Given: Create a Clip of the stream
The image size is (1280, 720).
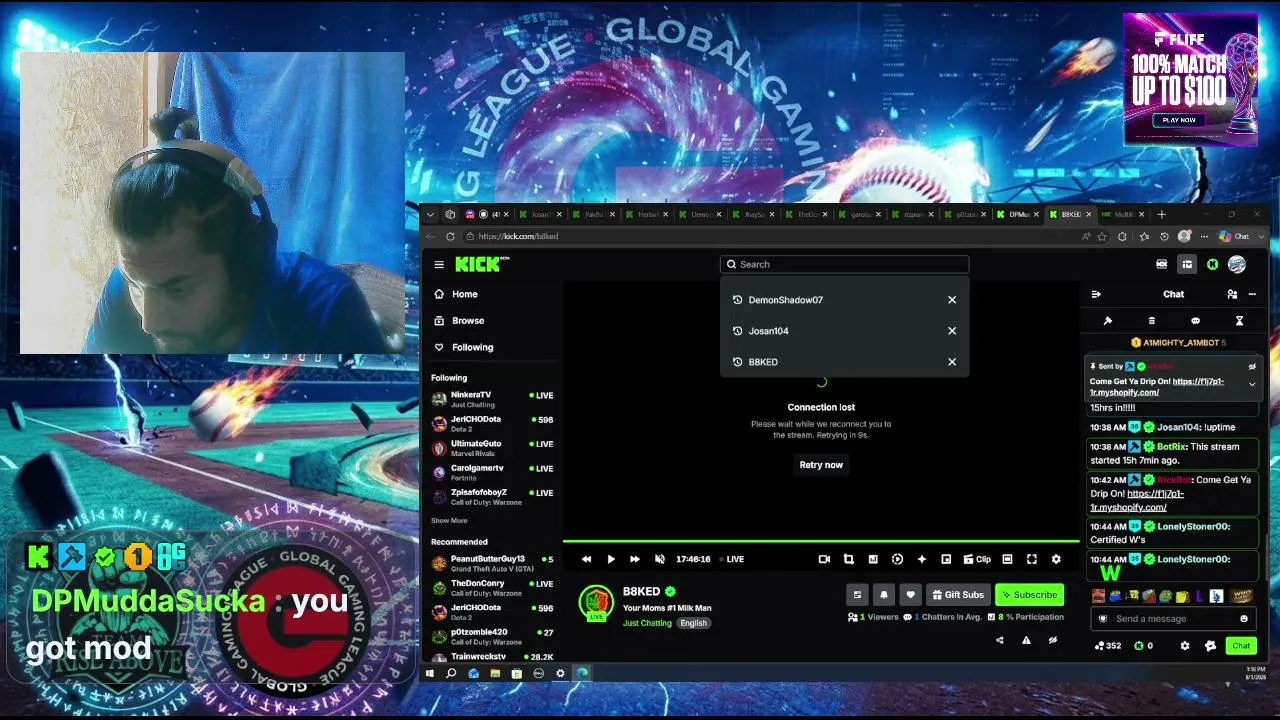Looking at the screenshot, I should (977, 559).
